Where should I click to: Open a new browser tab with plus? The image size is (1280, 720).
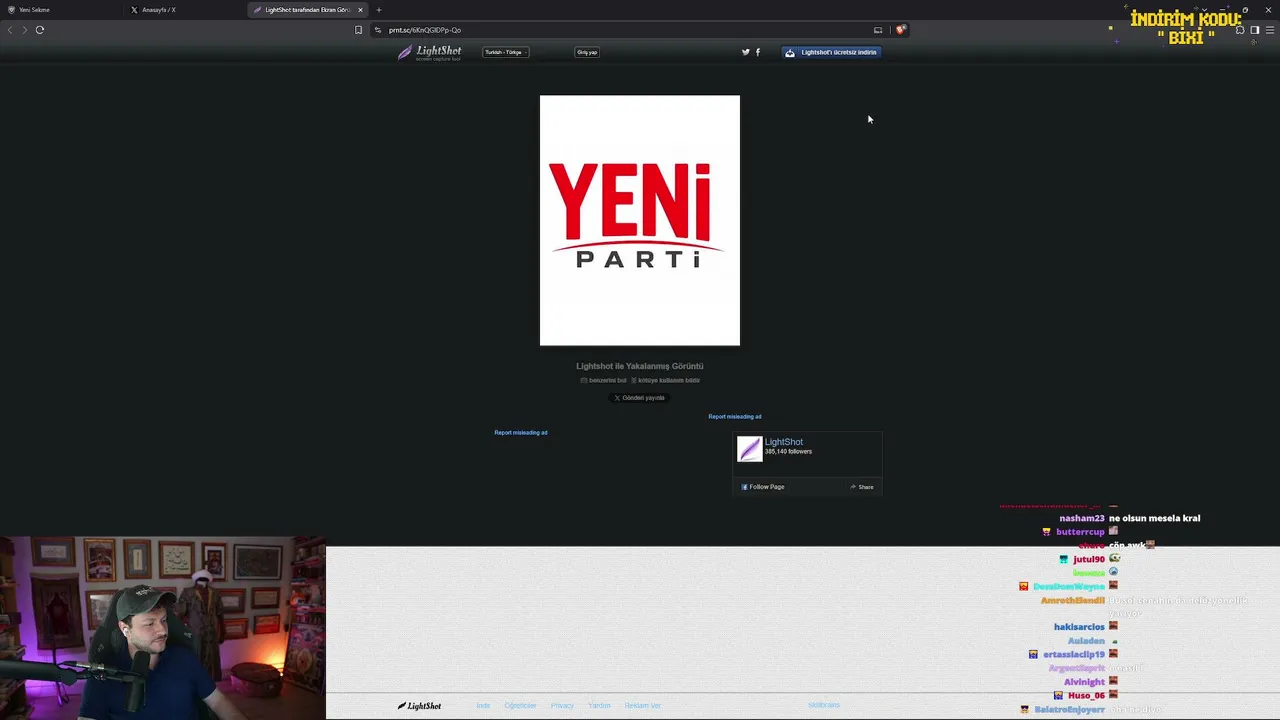(x=379, y=10)
